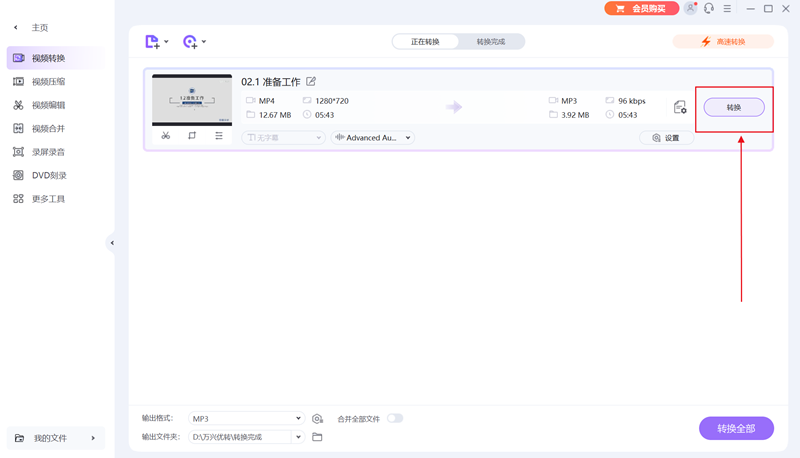Click the 3.92 MB output size
Image resolution: width=800 pixels, height=458 pixels.
pos(575,115)
